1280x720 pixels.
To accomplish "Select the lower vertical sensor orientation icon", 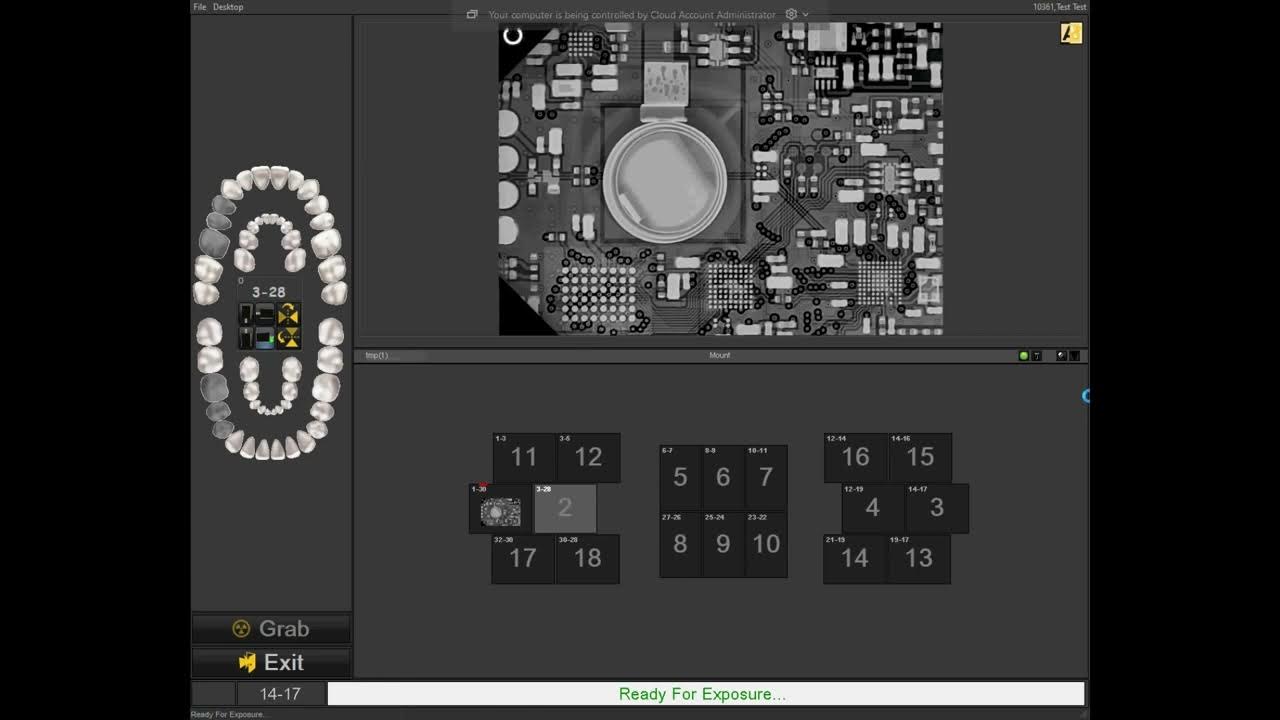I will 245,338.
